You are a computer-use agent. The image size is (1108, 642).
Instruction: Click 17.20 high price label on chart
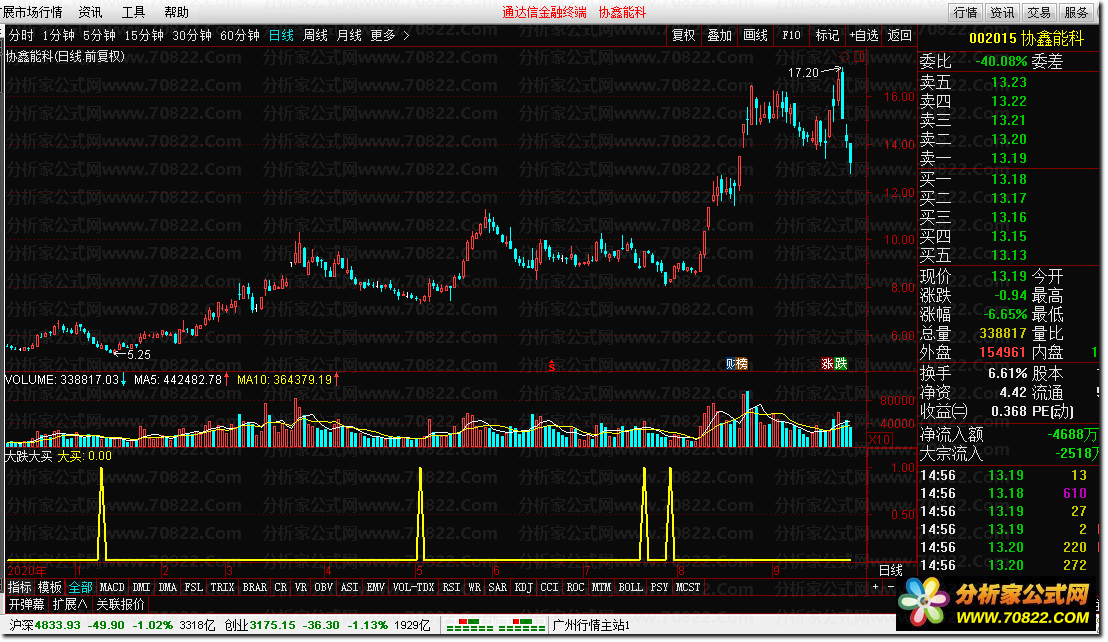tap(803, 72)
